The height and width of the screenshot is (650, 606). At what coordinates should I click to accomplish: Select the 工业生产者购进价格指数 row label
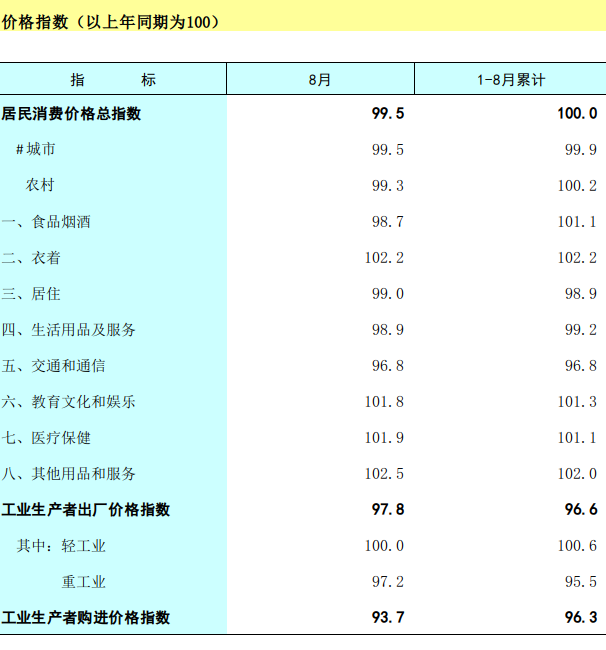tap(86, 618)
